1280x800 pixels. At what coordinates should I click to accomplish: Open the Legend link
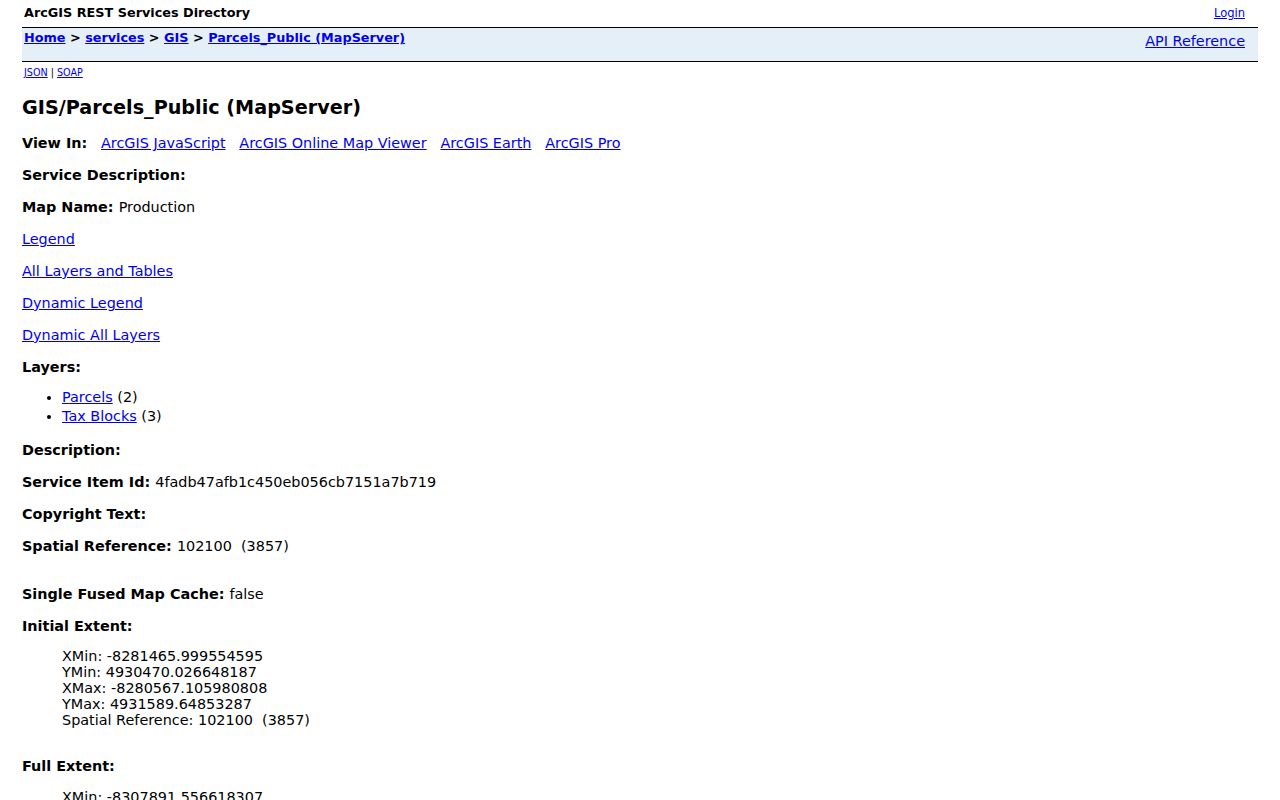pyautogui.click(x=48, y=239)
